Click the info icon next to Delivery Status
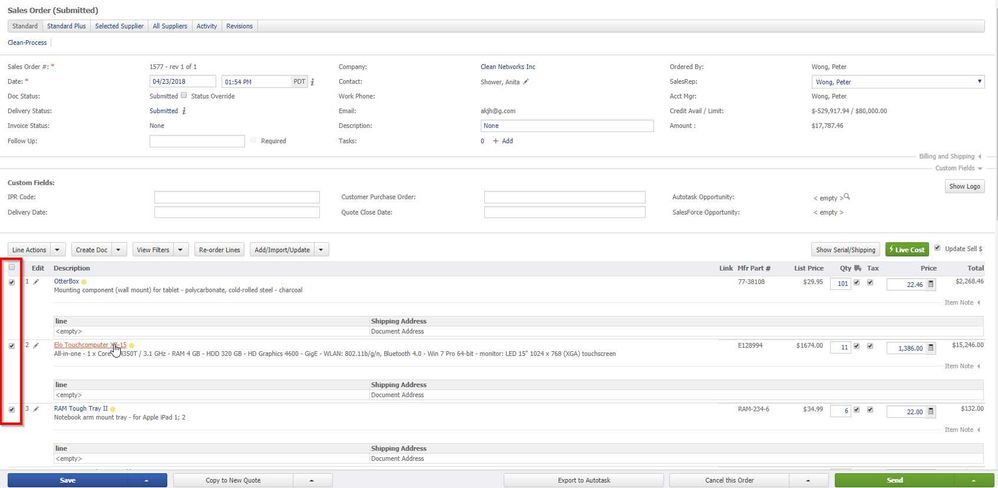This screenshot has height=488, width=998. tap(184, 111)
